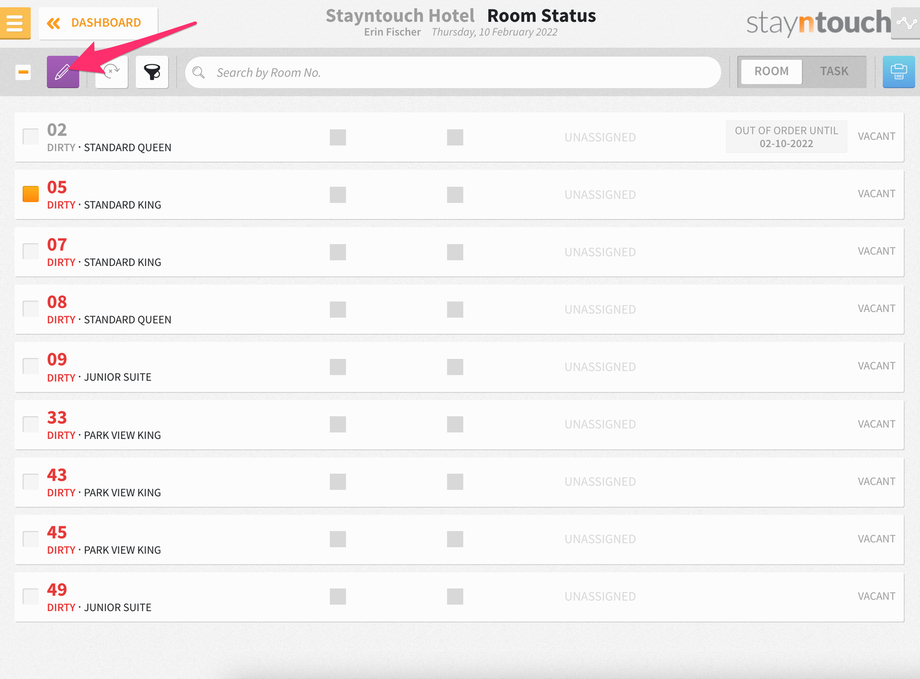Click DIRTY · PARK VIEW KING under room 43
Screen dimensions: 920x679
pos(104,493)
